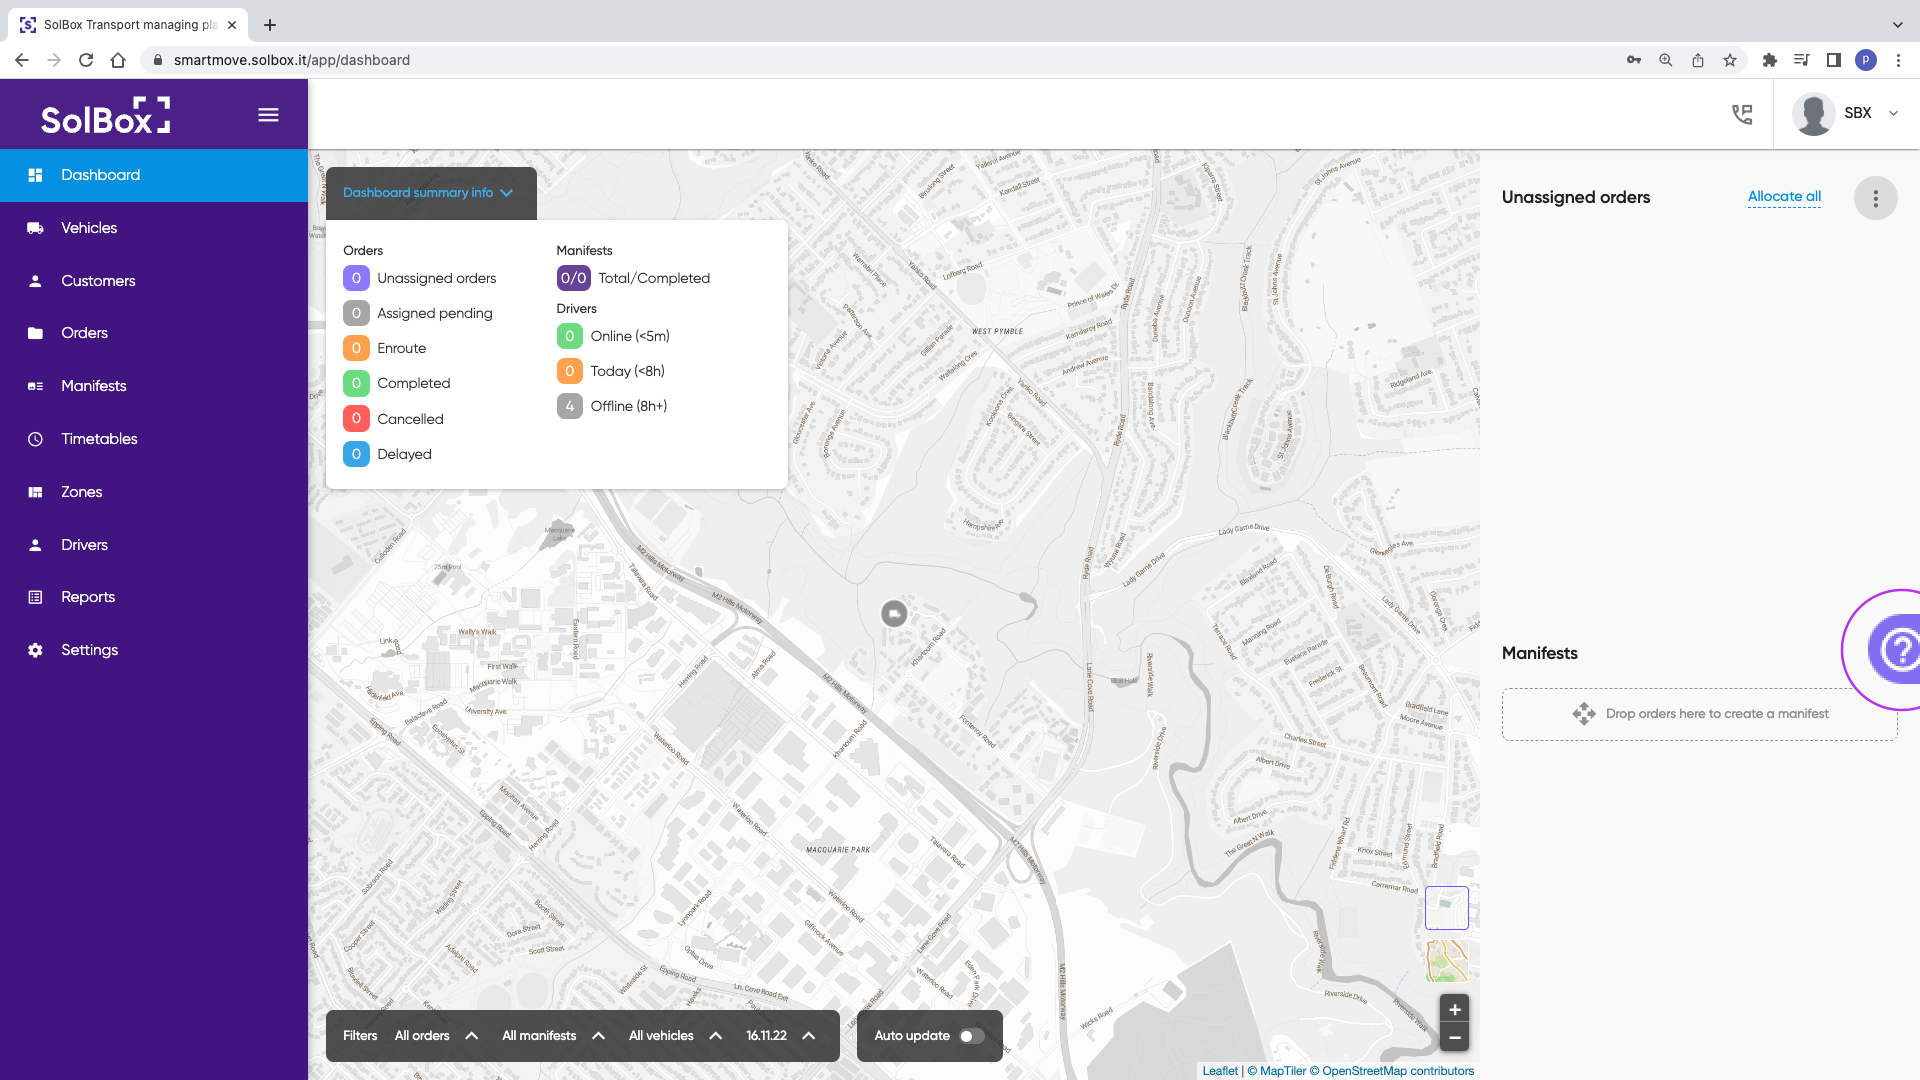Click the phone call icon in header
Viewport: 1920px width, 1080px height.
[1742, 114]
